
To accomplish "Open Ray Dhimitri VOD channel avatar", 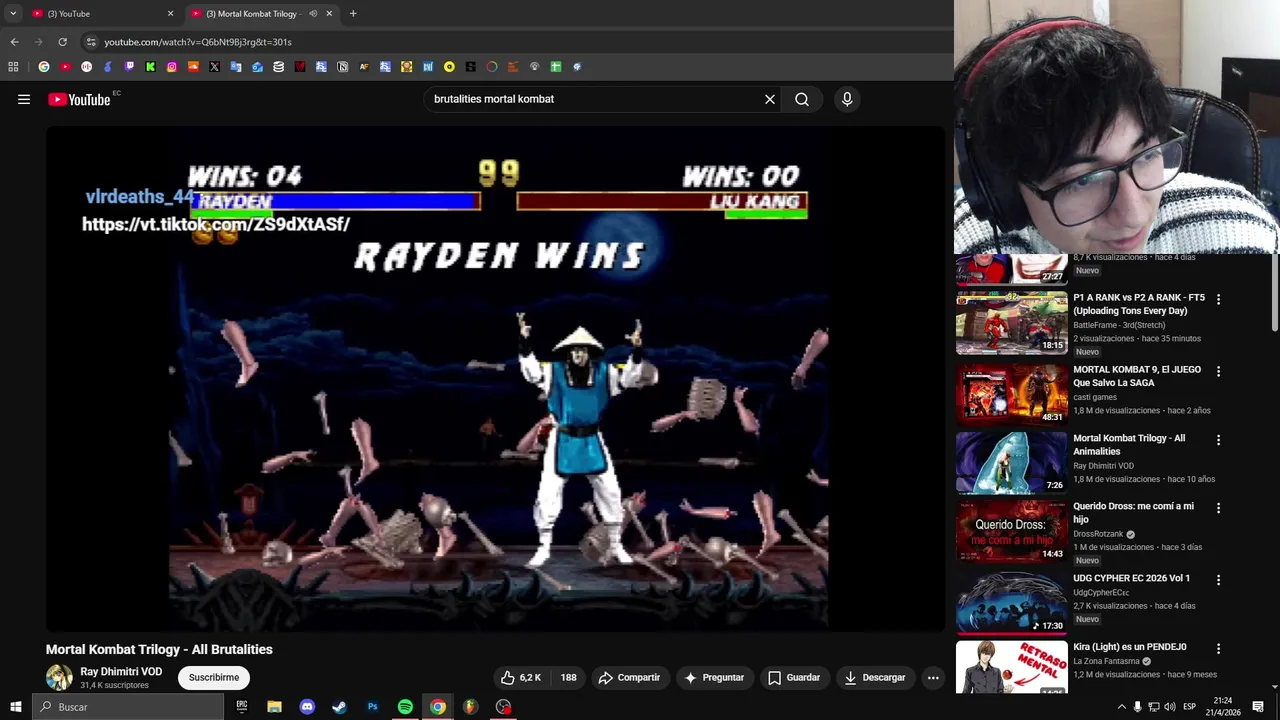I will tap(59, 677).
